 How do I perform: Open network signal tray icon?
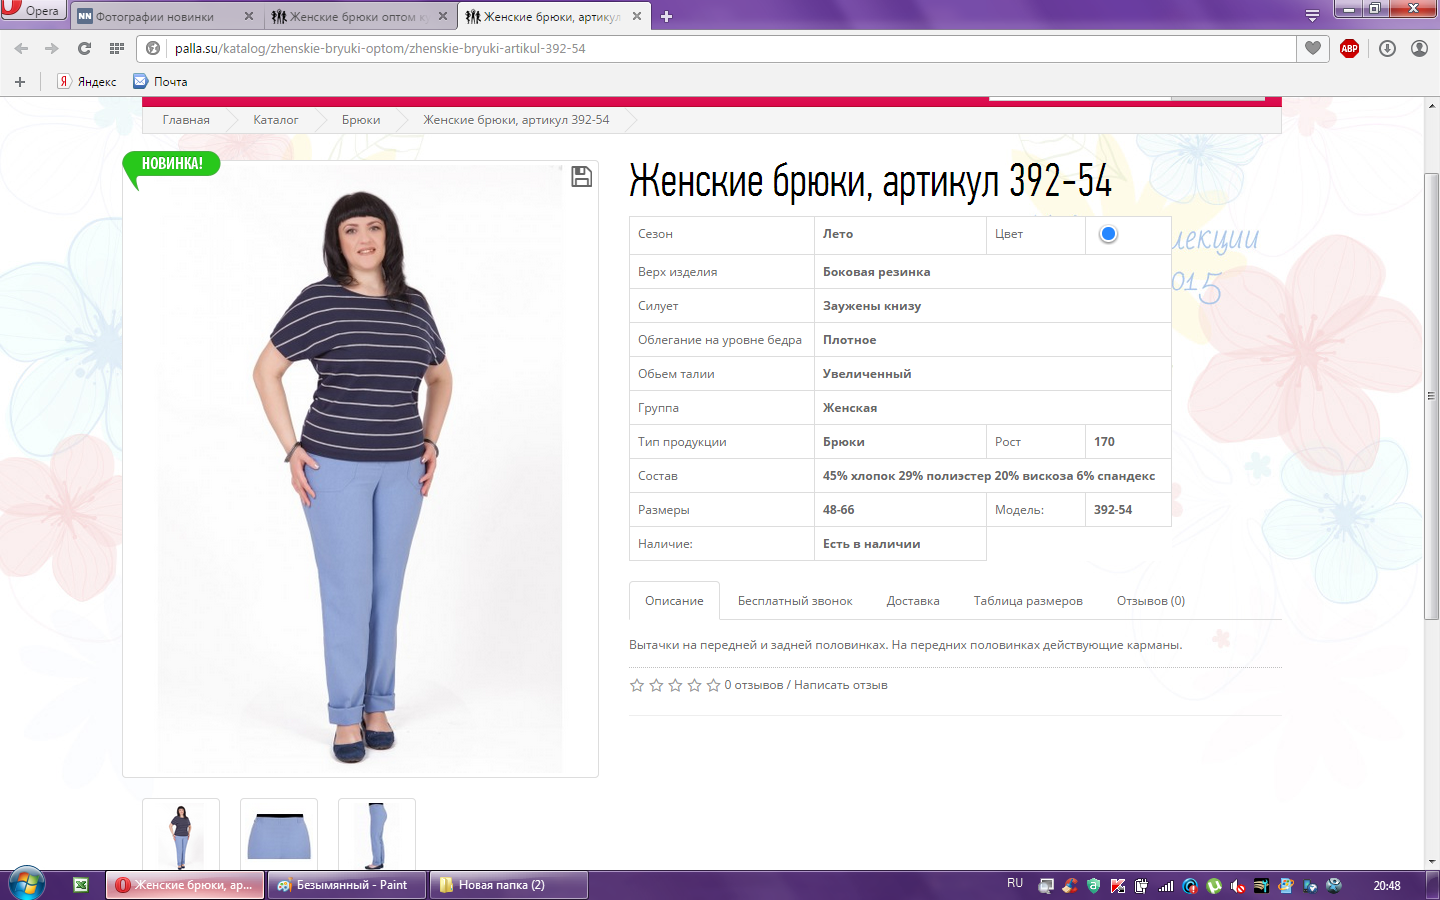pos(1166,886)
